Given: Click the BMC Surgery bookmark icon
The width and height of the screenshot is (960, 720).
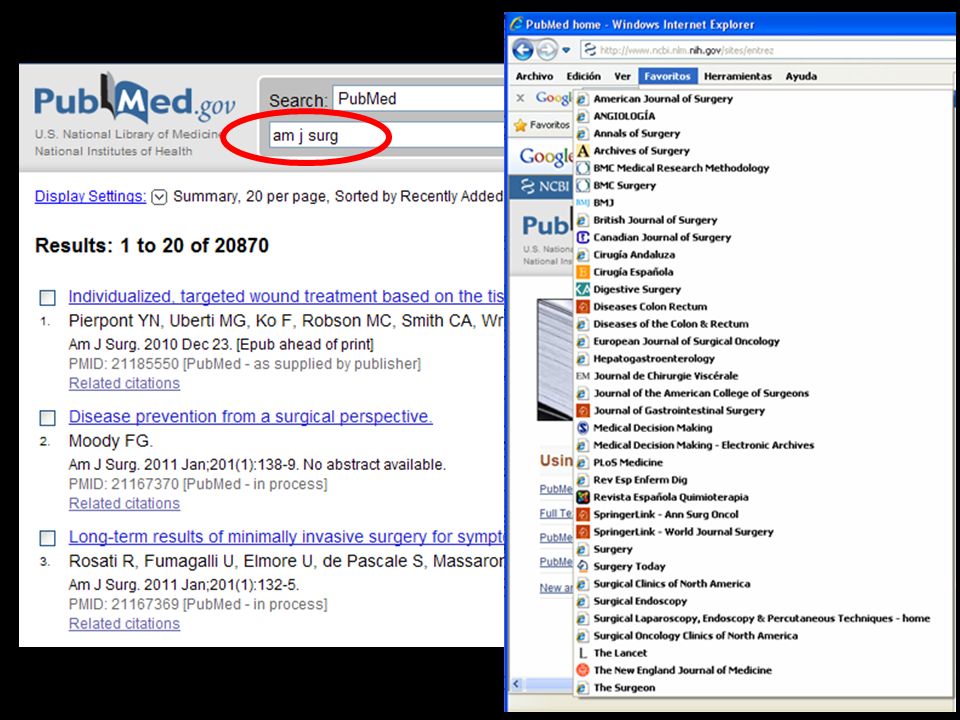Looking at the screenshot, I should point(583,185).
